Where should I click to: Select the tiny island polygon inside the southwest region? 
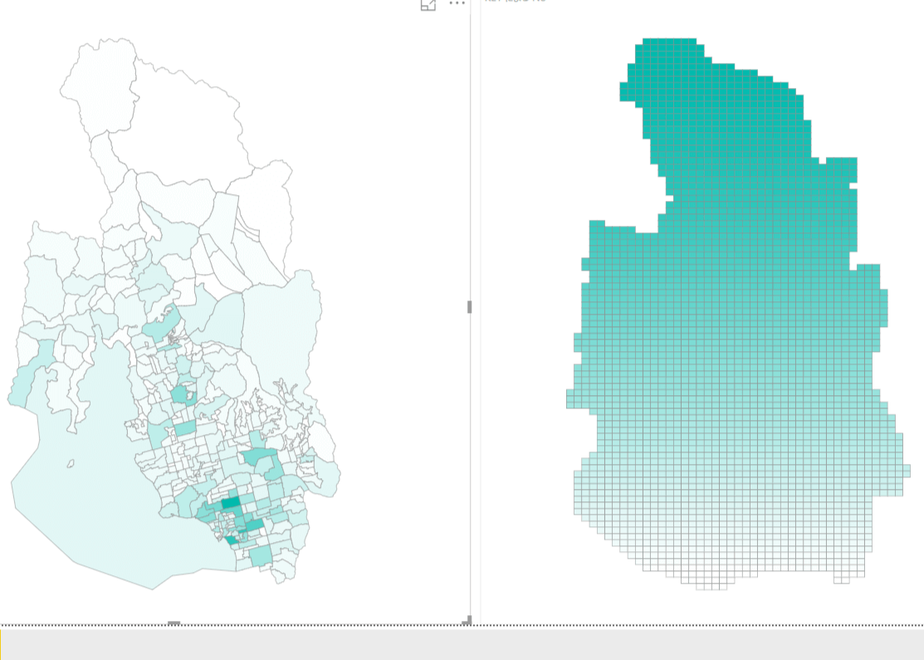pos(70,464)
